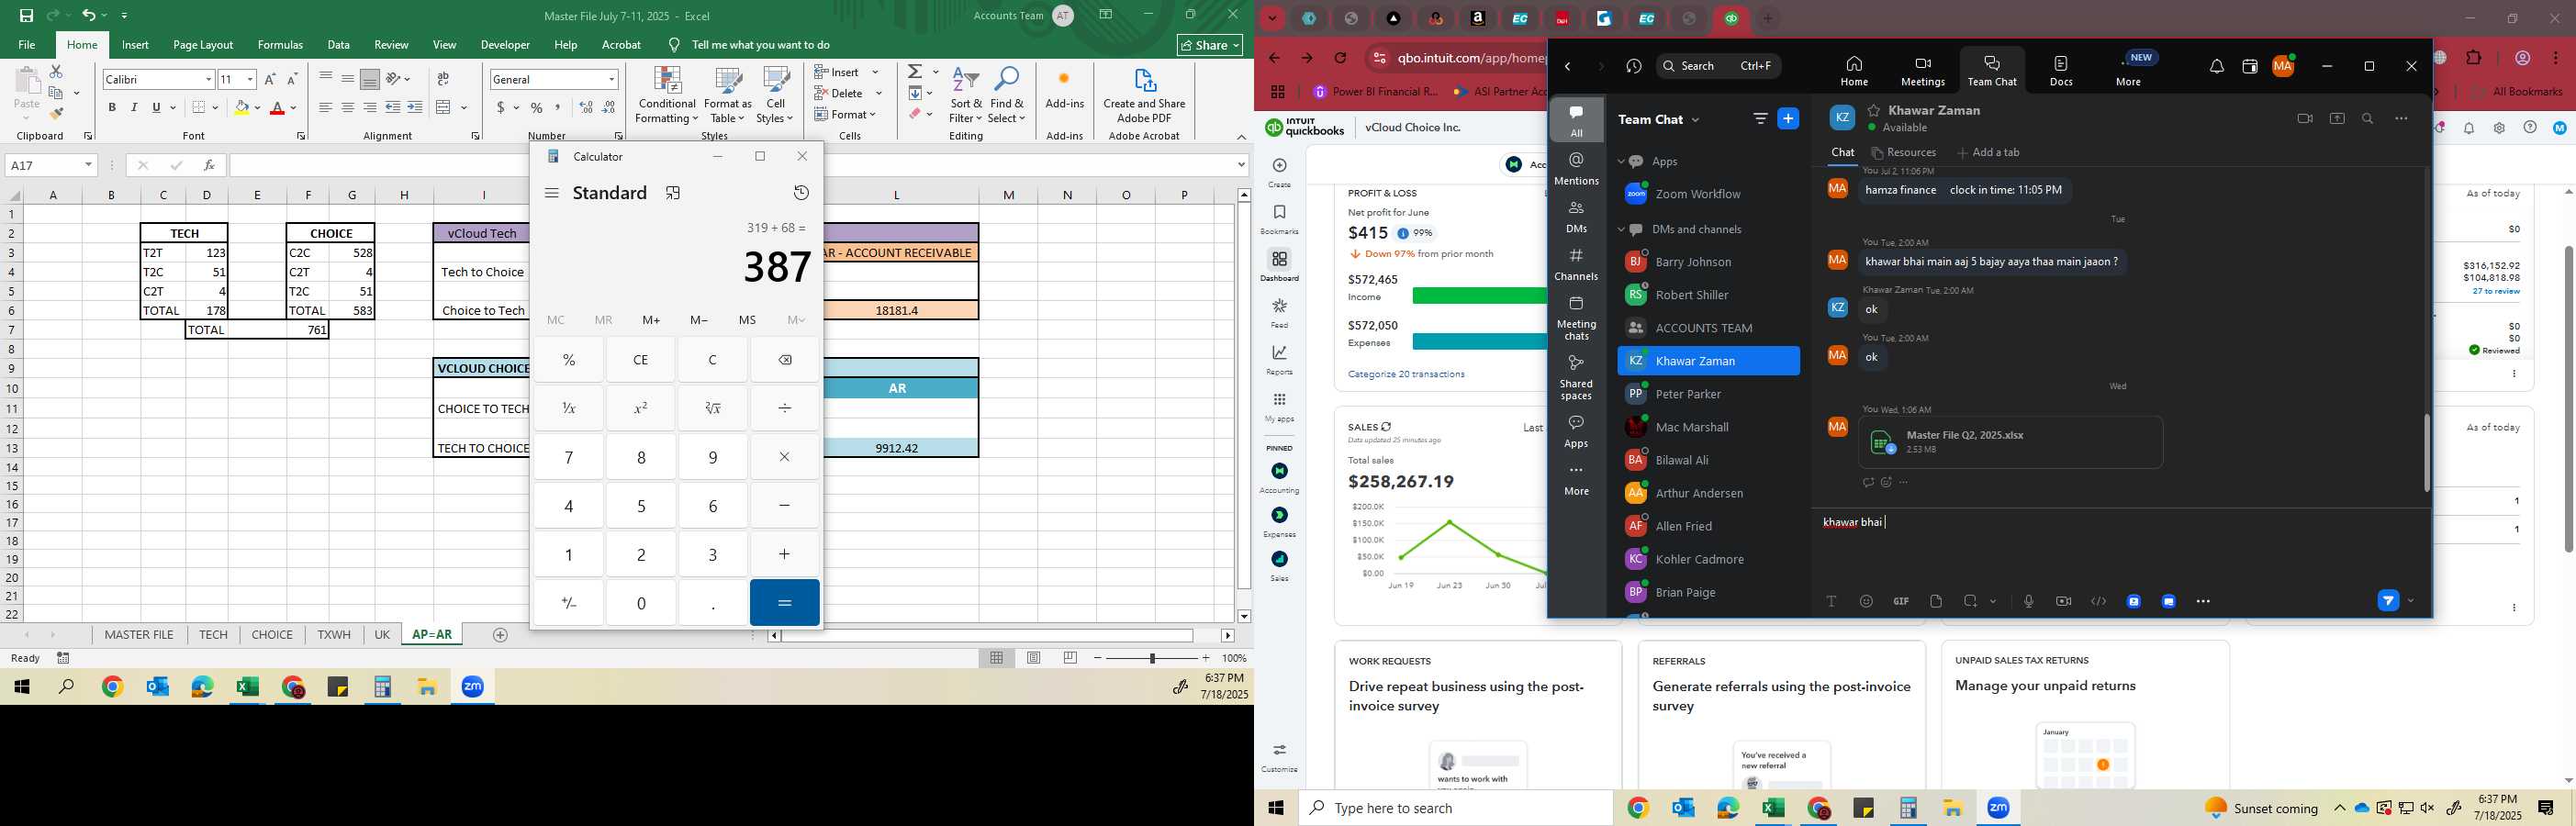This screenshot has height=826, width=2576.
Task: Open Peter Parker chat in Zoom
Action: pyautogui.click(x=1708, y=394)
